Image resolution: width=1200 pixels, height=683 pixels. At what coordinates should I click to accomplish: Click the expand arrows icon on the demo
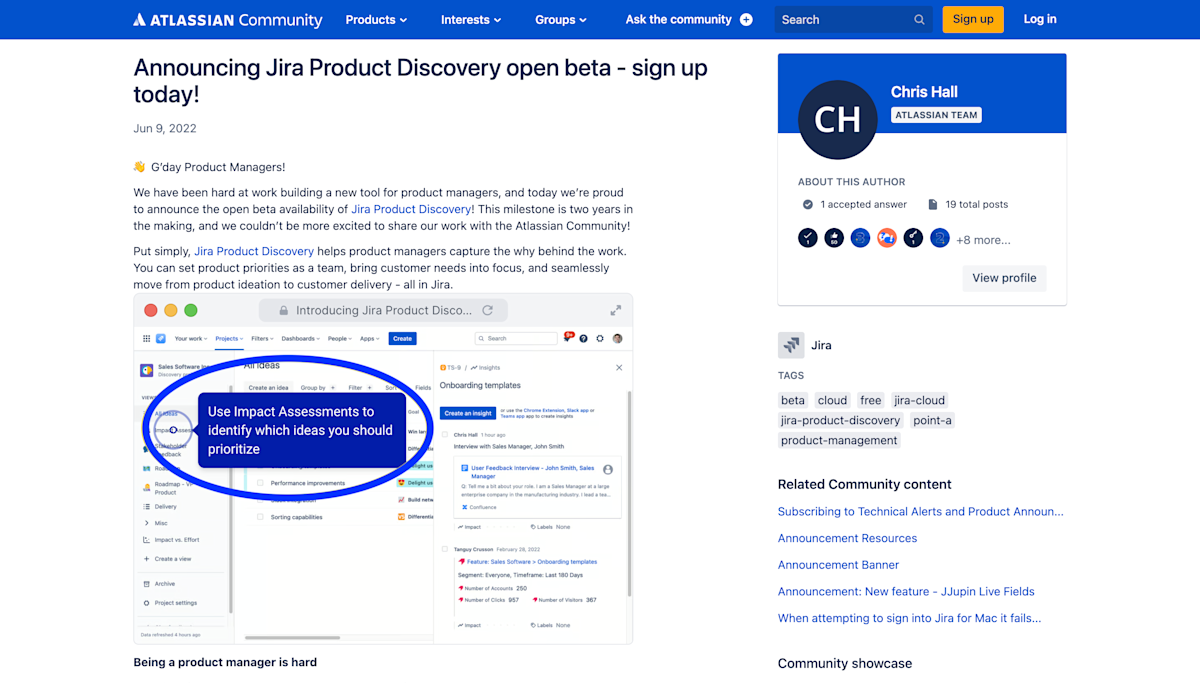616,310
